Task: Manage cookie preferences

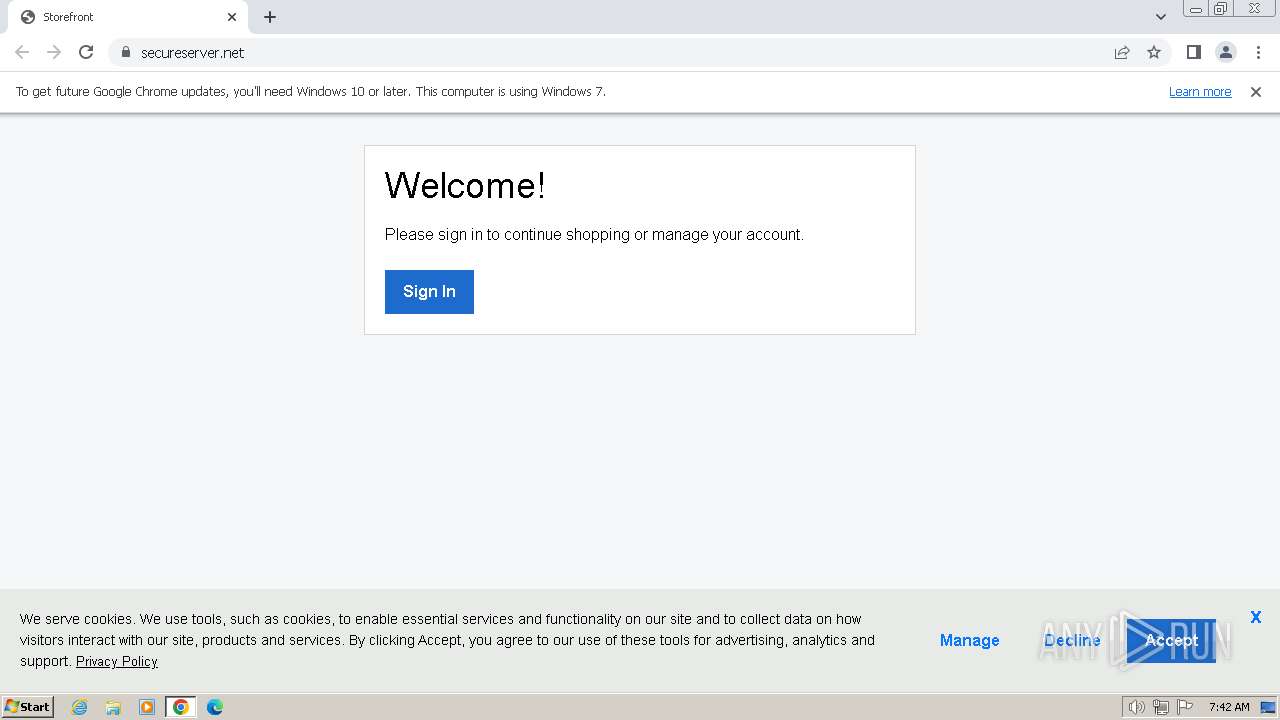Action: (969, 640)
